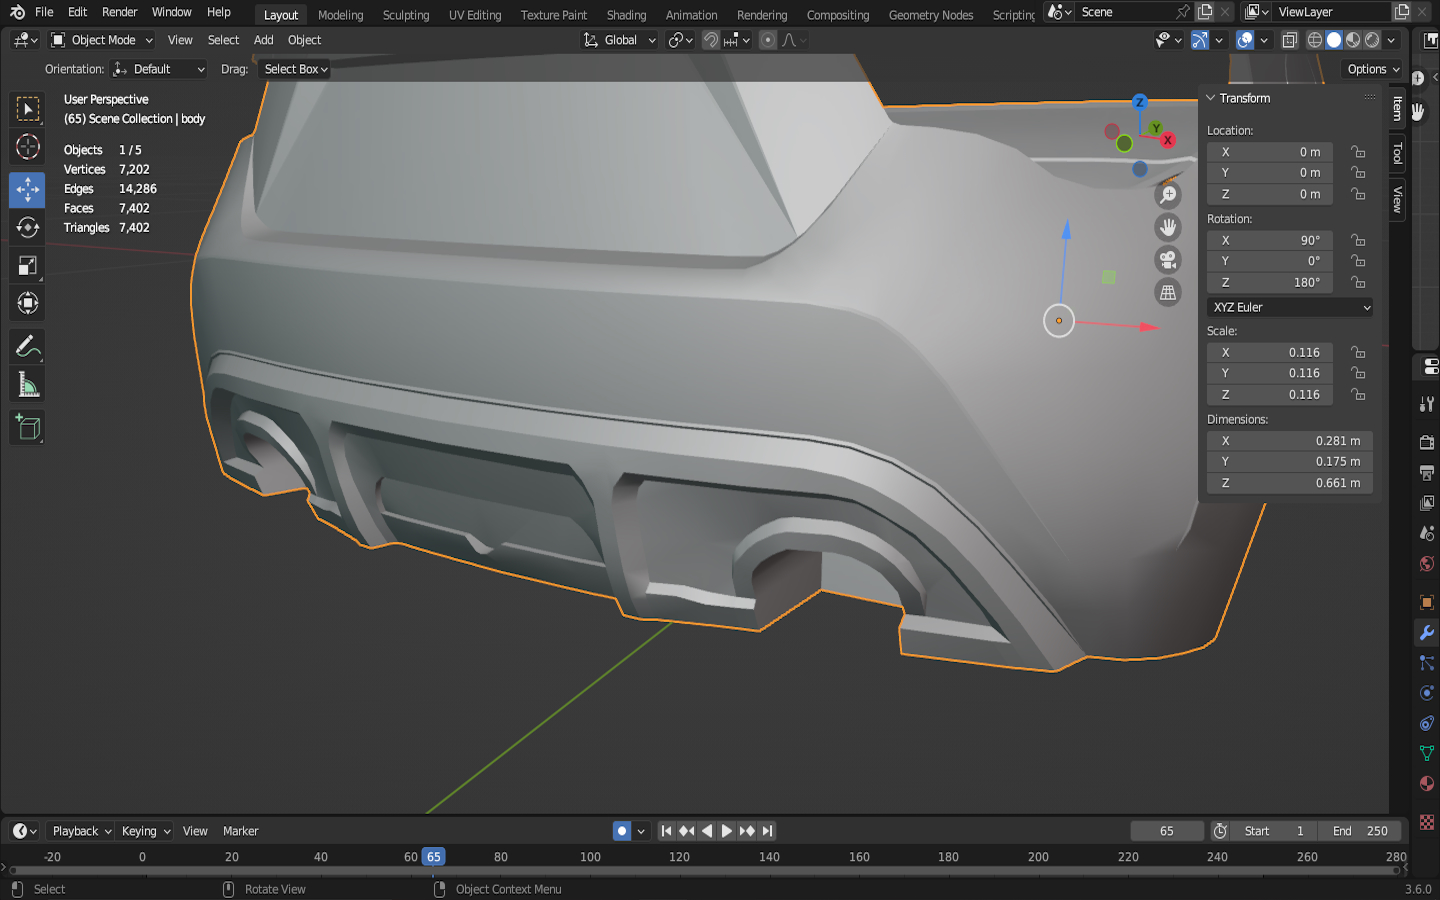This screenshot has width=1440, height=900.
Task: Open the viewport Object menu
Action: click(304, 40)
